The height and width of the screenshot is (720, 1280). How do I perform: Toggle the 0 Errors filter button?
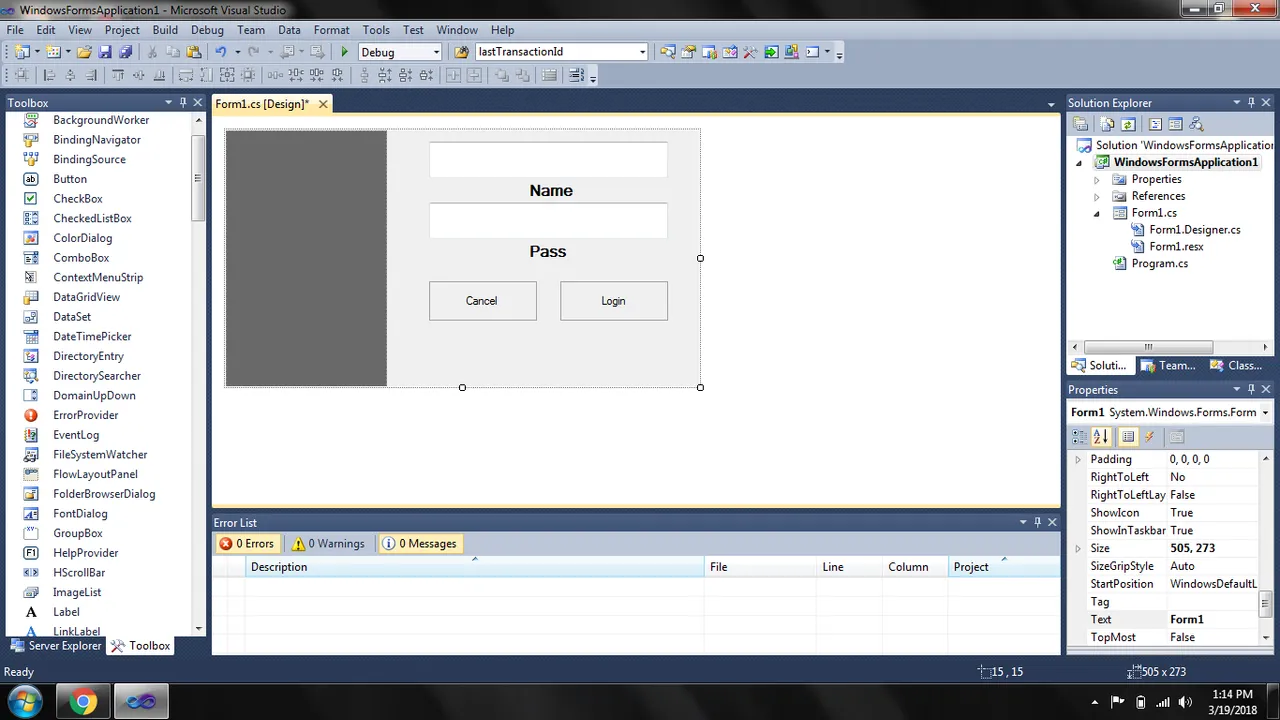(247, 544)
